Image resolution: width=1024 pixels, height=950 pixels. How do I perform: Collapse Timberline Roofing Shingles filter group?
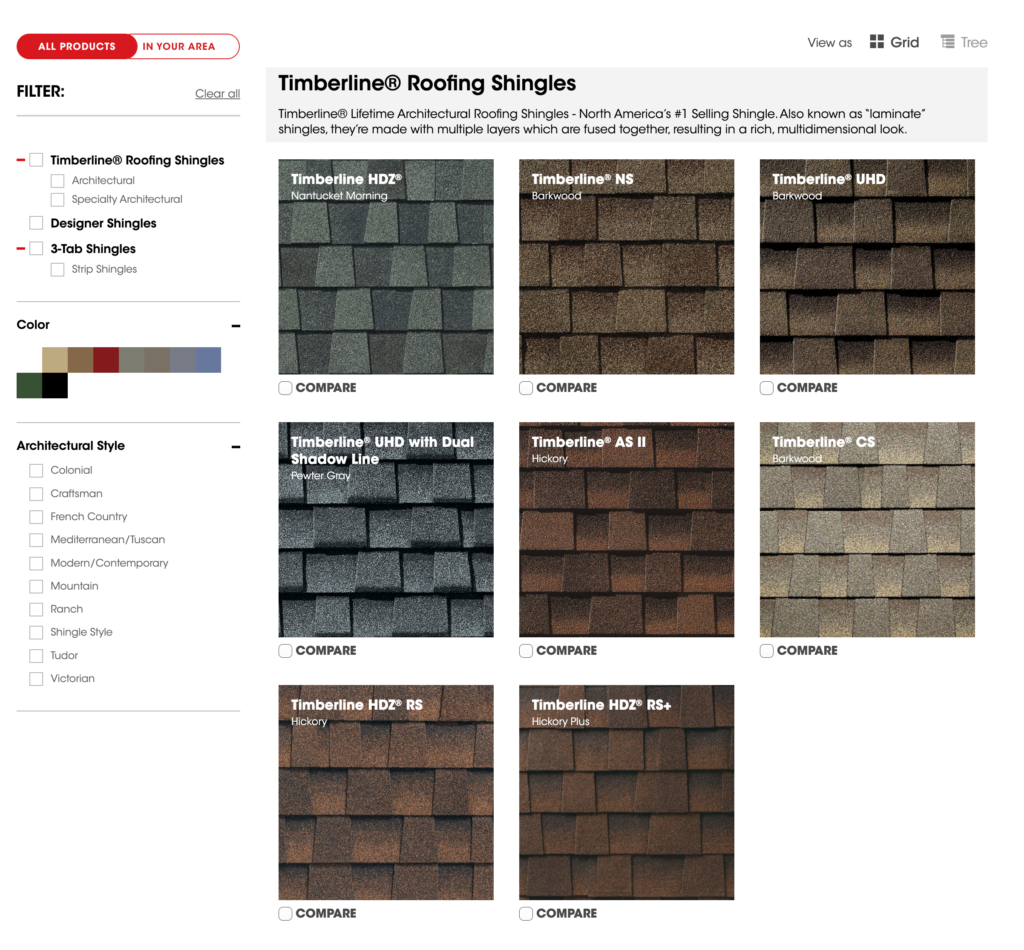click(21, 160)
